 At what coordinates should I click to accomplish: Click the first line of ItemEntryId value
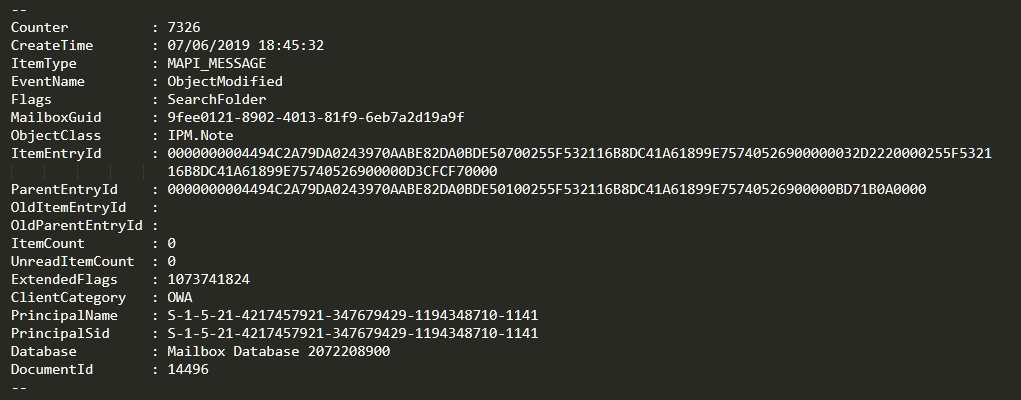tap(580, 154)
